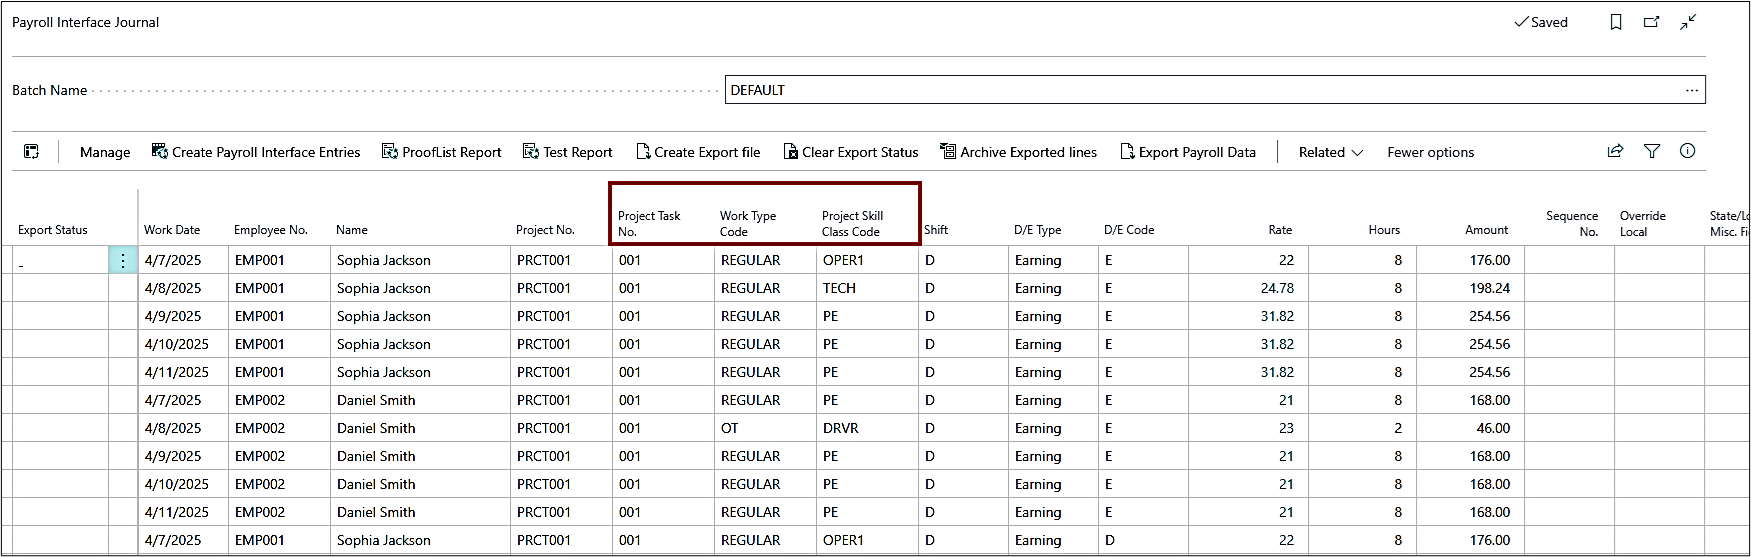This screenshot has width=1751, height=557.
Task: Open the page in a new window
Action: point(1652,22)
